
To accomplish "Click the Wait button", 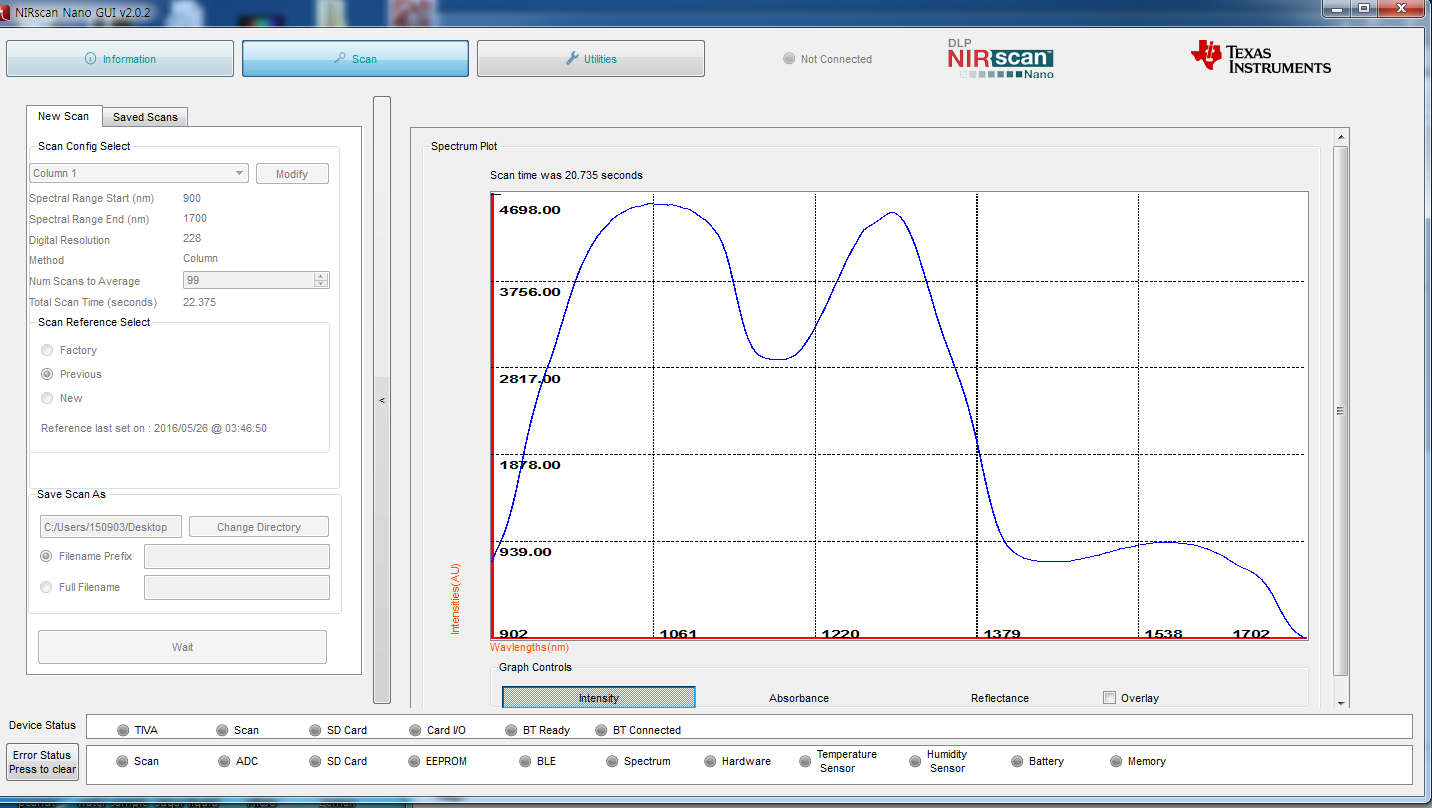I will (182, 647).
